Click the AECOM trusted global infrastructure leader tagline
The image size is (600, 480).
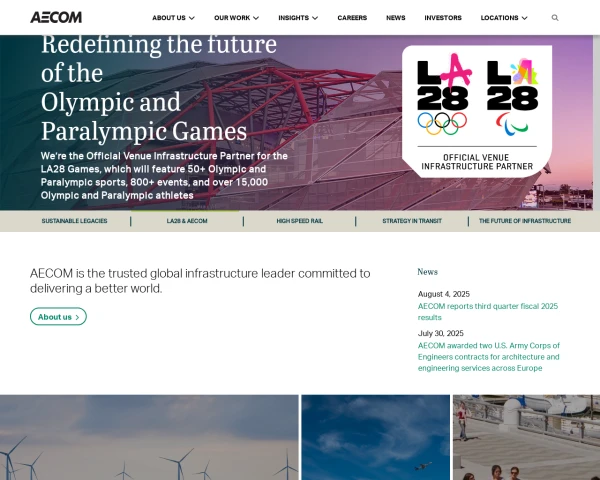pyautogui.click(x=200, y=281)
